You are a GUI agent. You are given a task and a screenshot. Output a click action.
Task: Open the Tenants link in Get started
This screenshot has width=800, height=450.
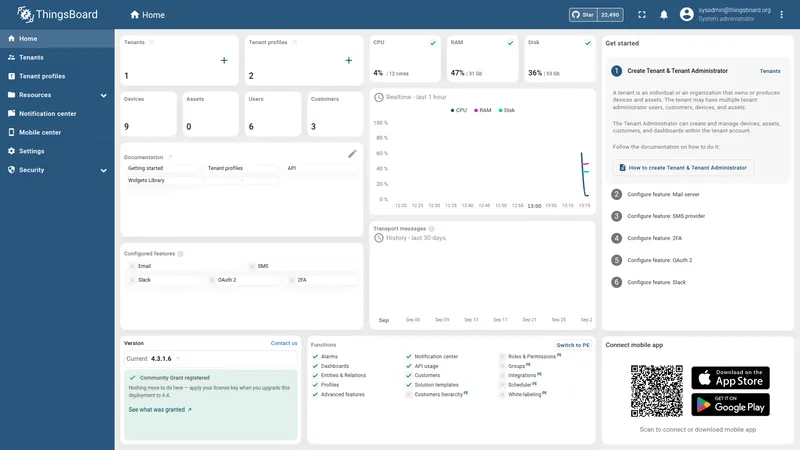pyautogui.click(x=770, y=71)
